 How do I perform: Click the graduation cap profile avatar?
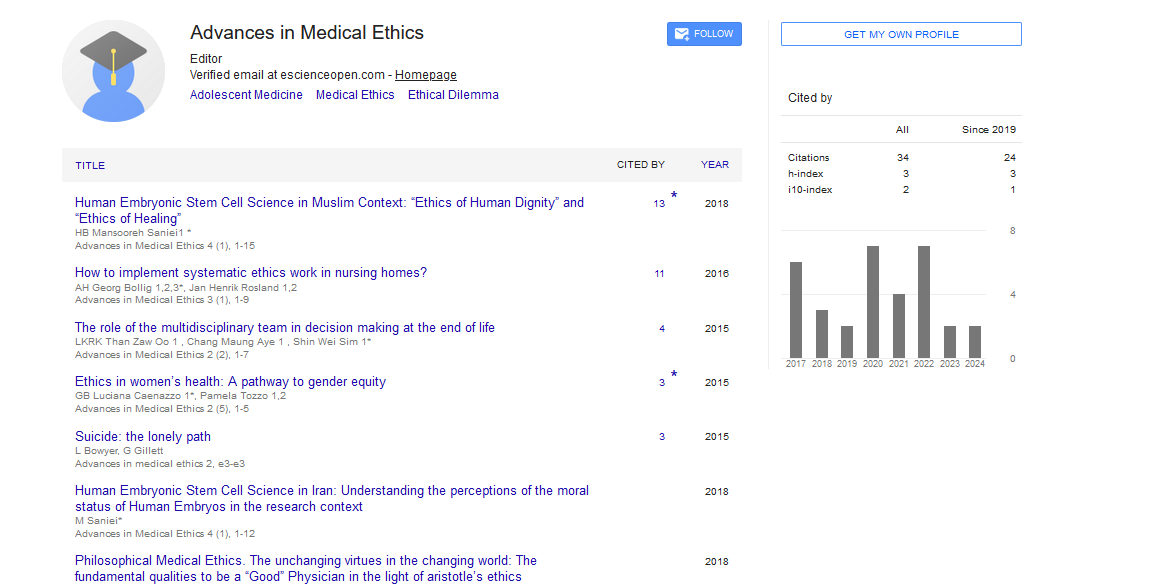coord(113,71)
